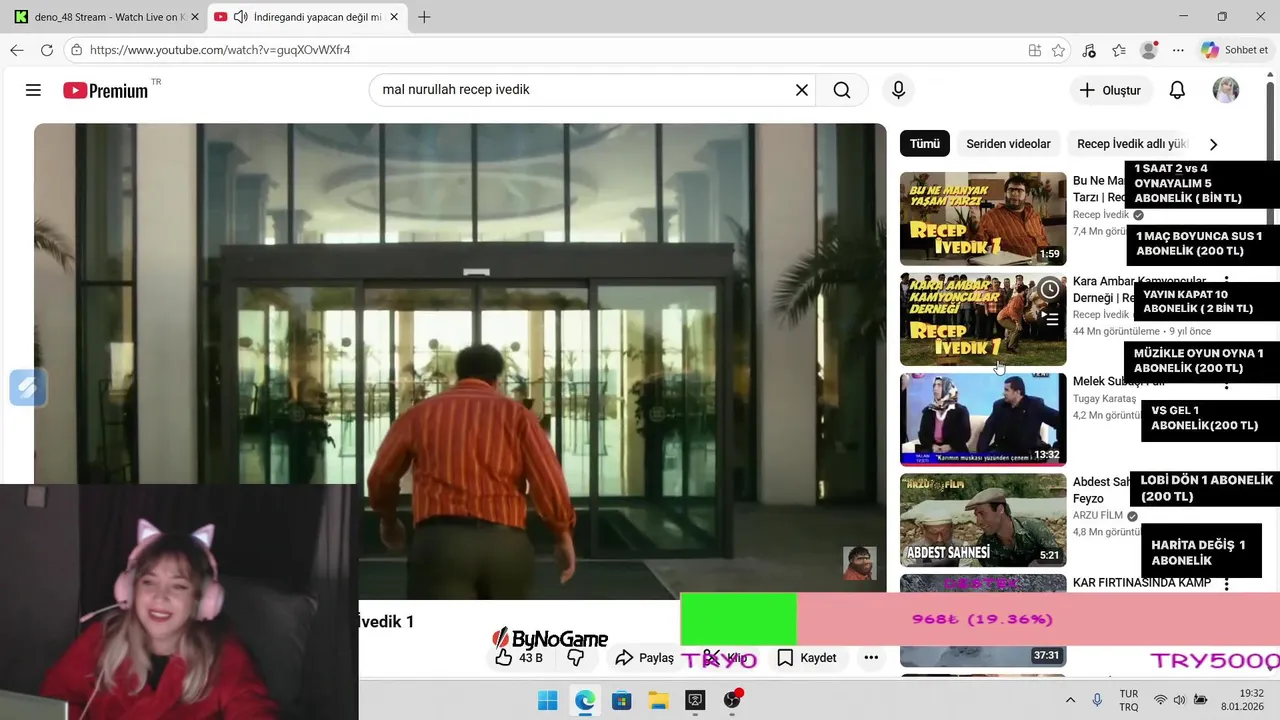Viewport: 1280px width, 720px height.
Task: Start voice search with the microphone
Action: pyautogui.click(x=898, y=90)
